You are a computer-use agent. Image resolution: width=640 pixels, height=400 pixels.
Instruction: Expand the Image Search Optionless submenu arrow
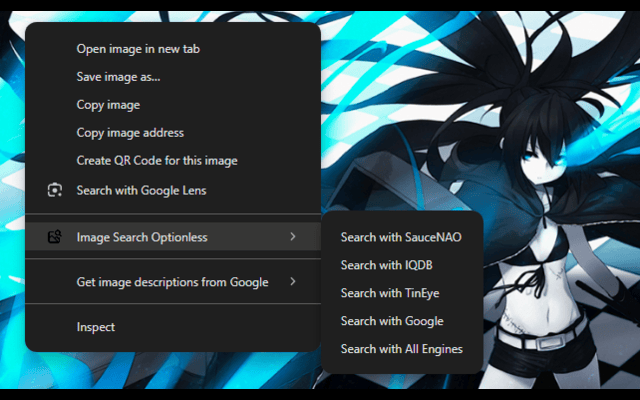pos(293,236)
